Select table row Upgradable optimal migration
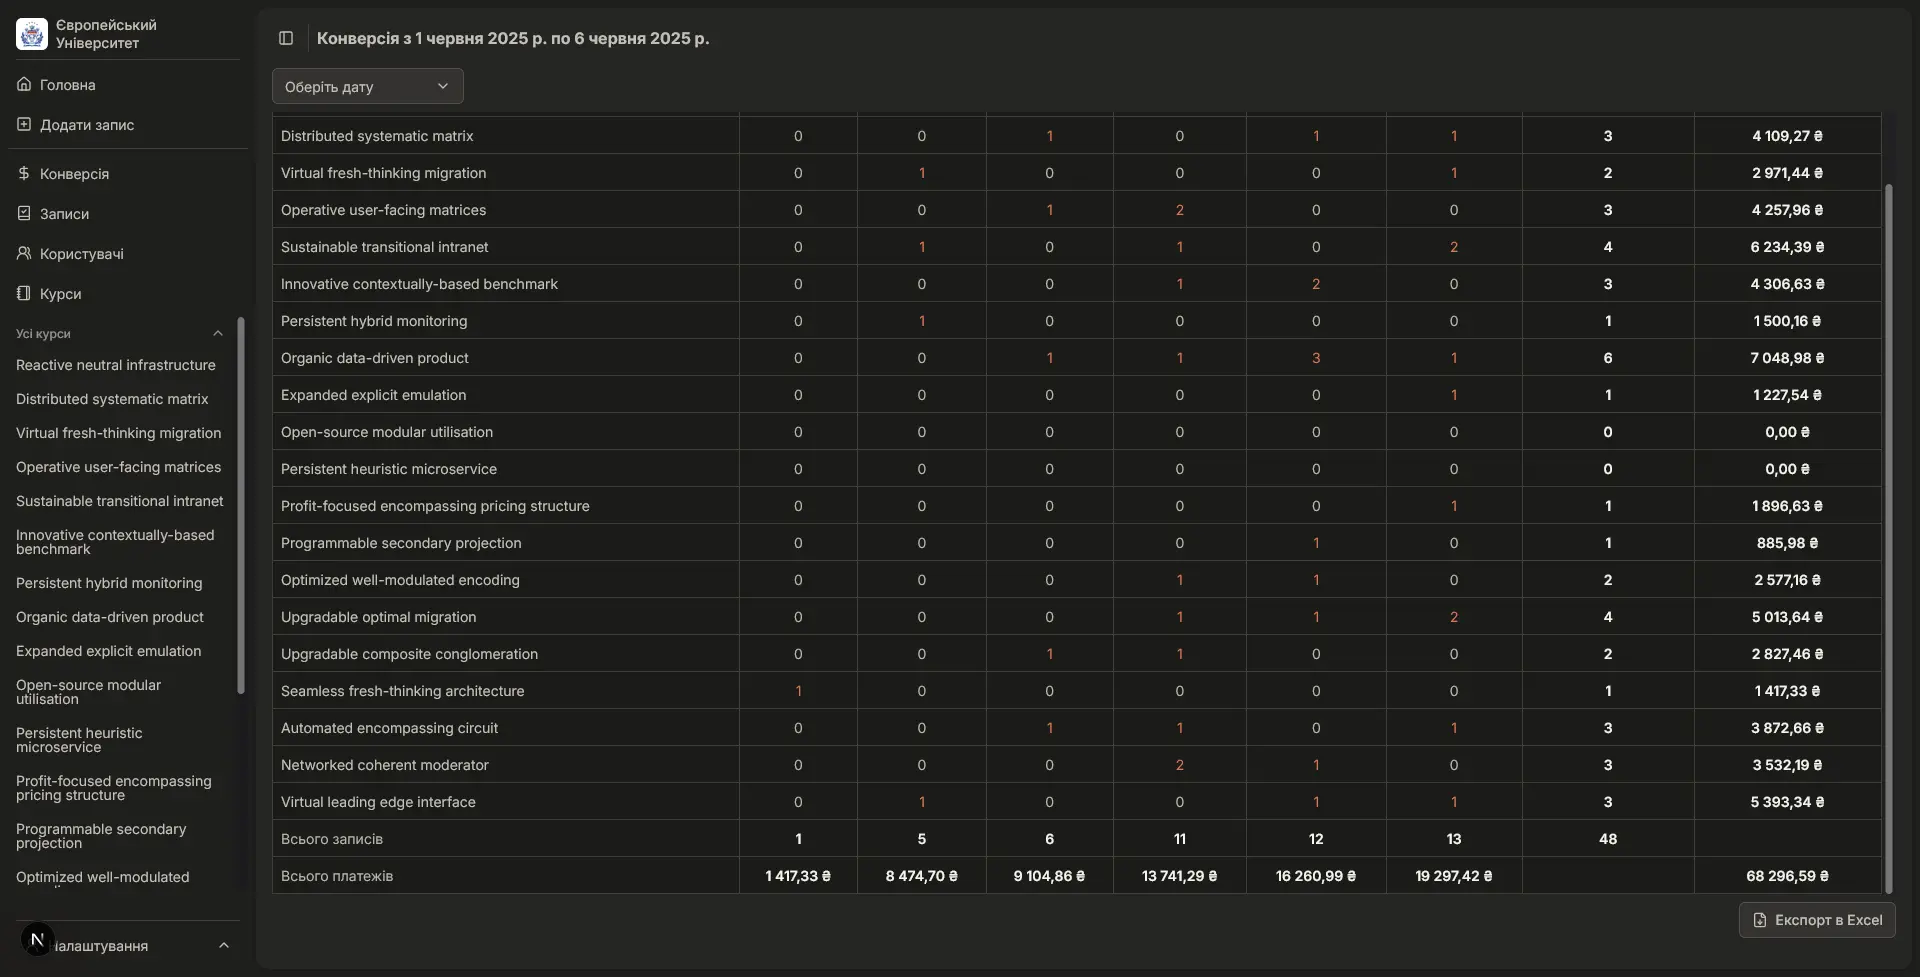The image size is (1920, 977). click(1076, 617)
